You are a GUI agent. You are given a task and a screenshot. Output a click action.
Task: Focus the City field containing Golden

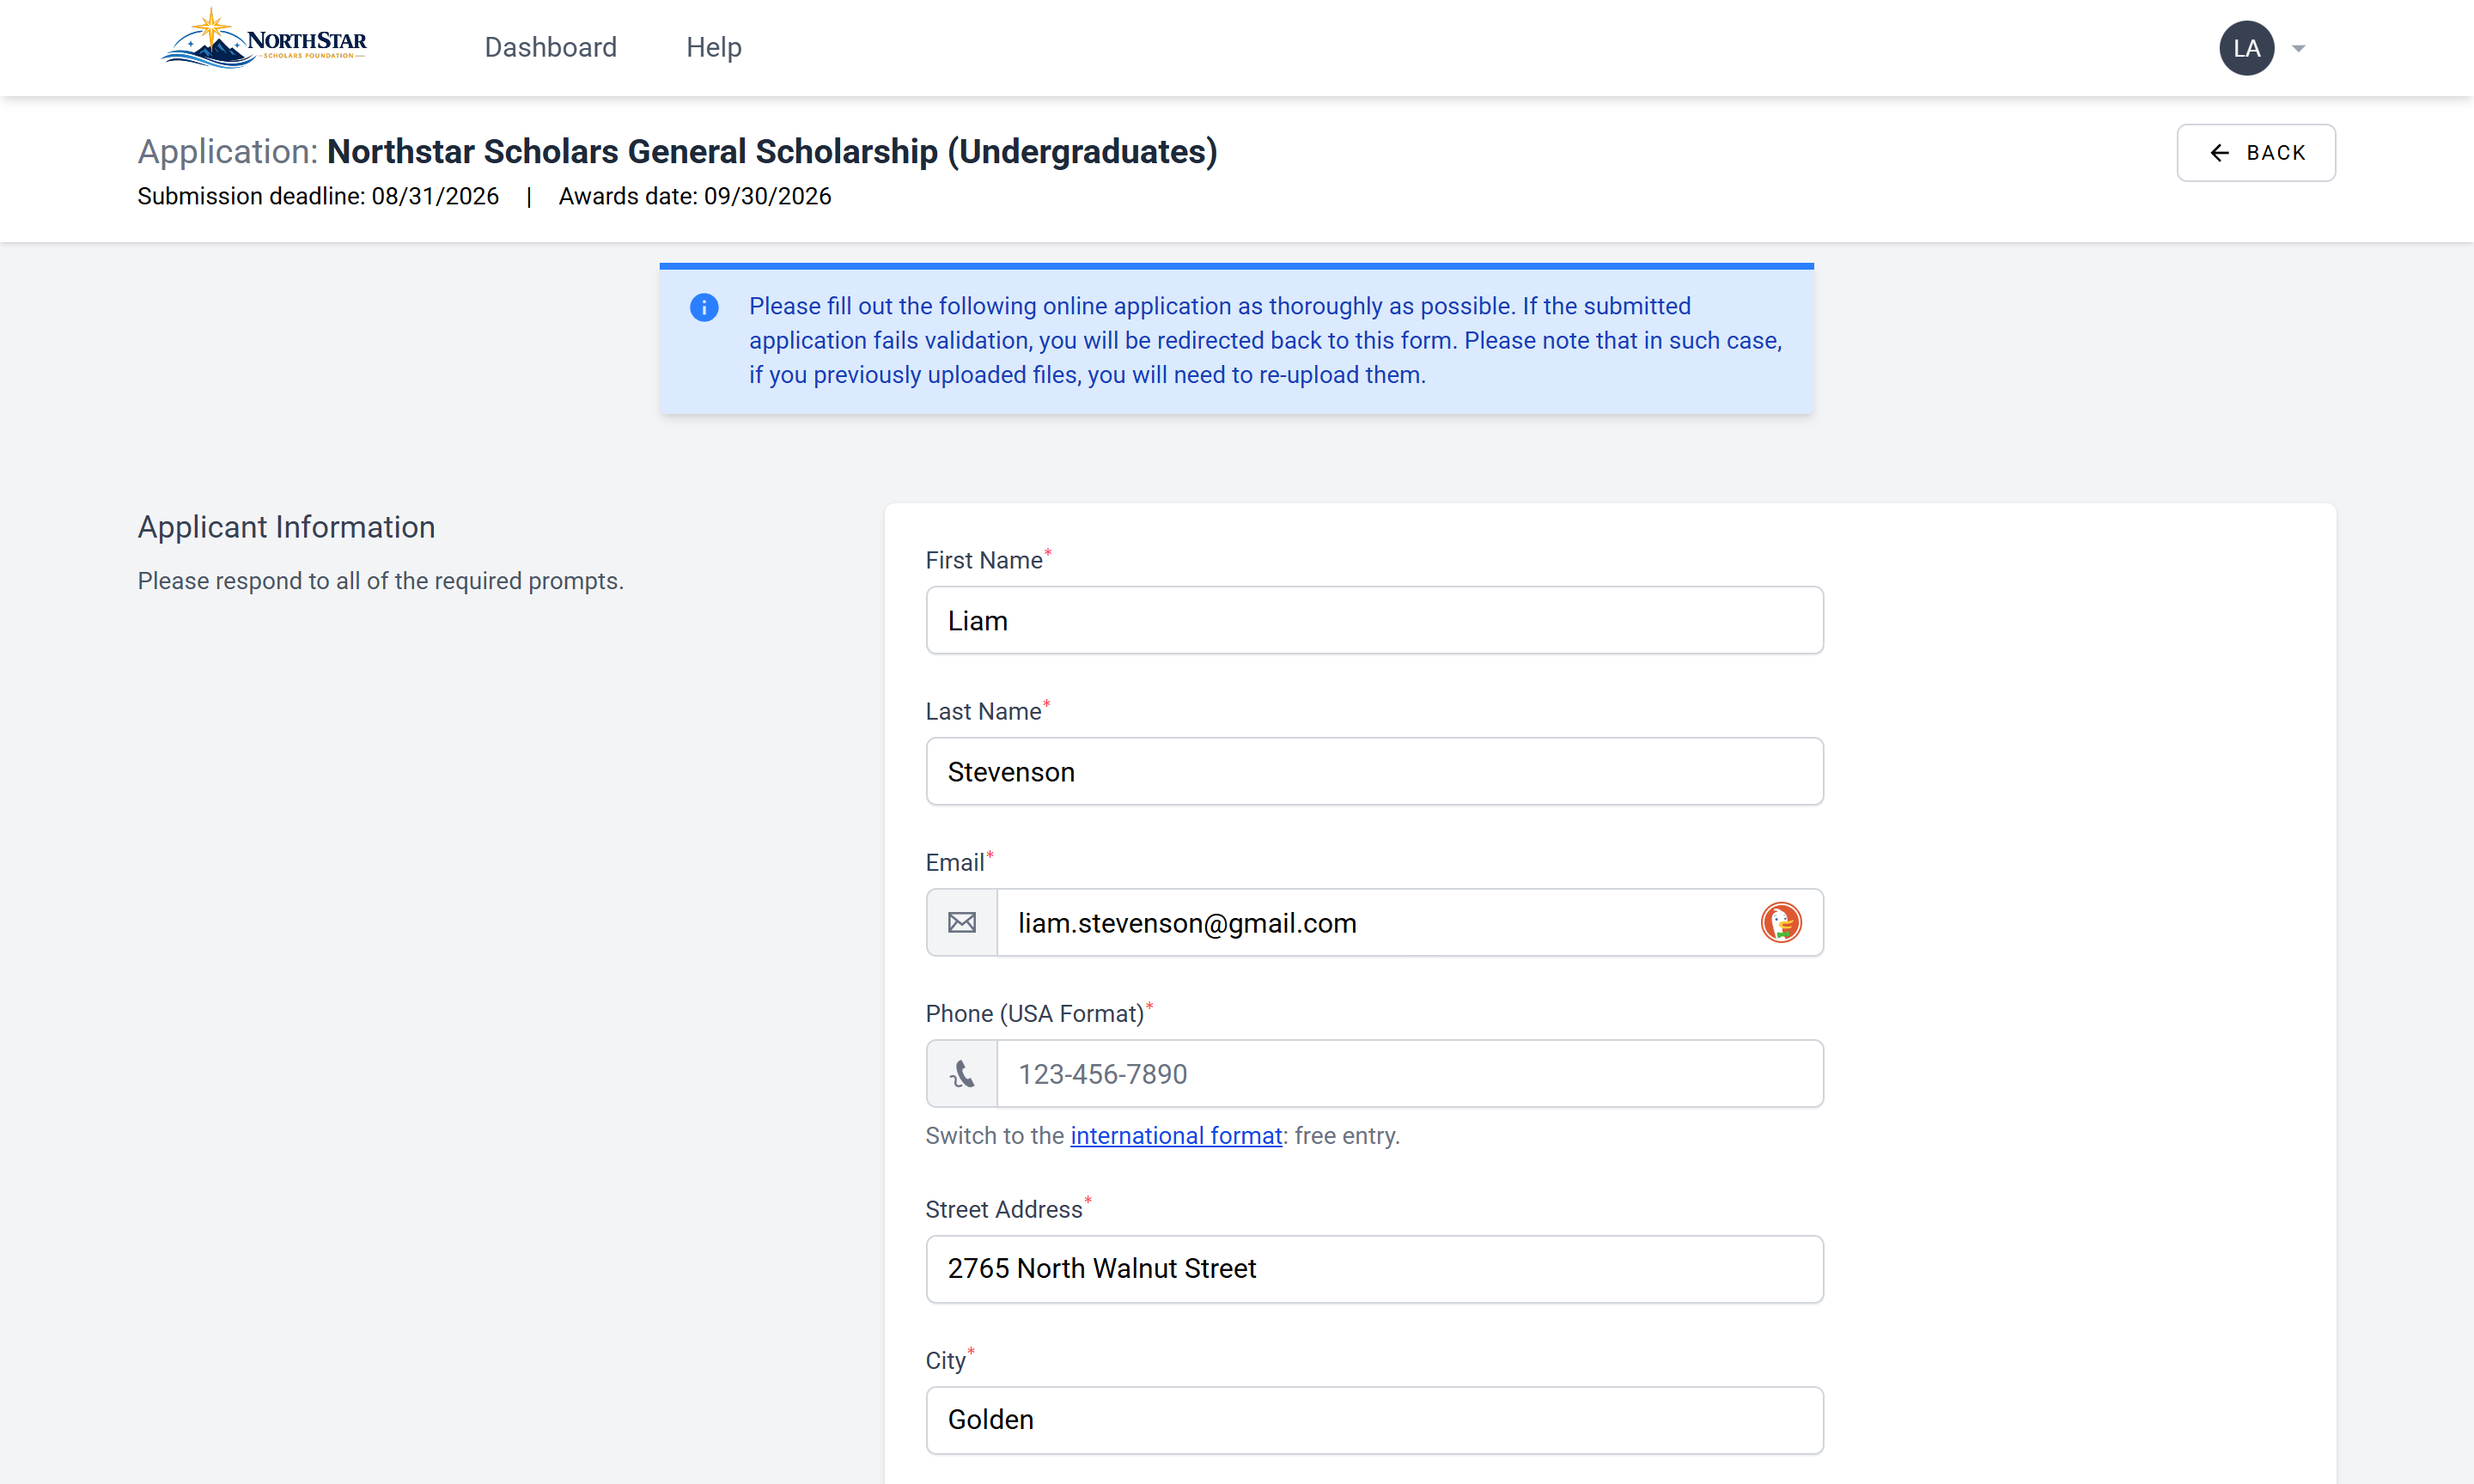point(1374,1419)
